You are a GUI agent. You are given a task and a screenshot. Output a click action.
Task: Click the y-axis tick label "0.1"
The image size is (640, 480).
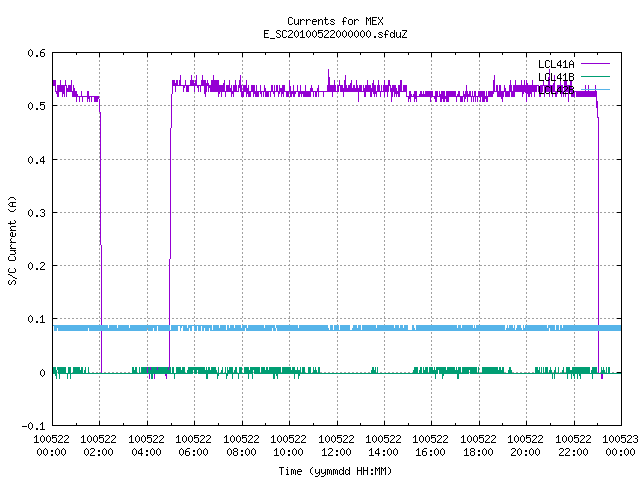[36, 319]
